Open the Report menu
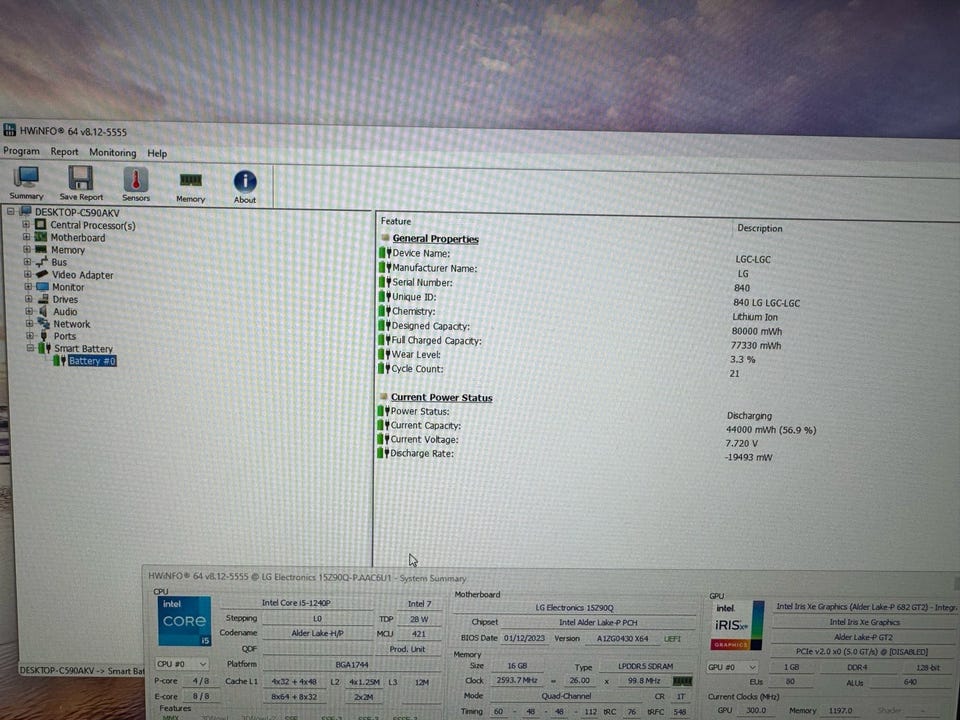Image resolution: width=960 pixels, height=720 pixels. (x=64, y=151)
